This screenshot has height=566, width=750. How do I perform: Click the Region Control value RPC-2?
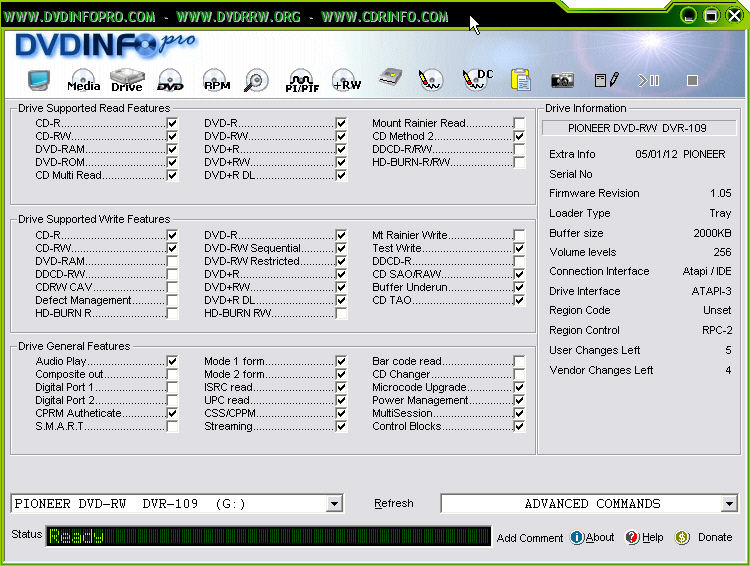coord(717,330)
